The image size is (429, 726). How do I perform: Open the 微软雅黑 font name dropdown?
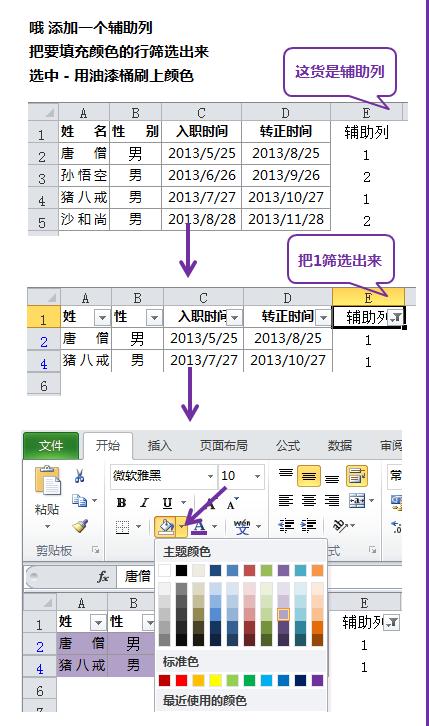click(x=210, y=476)
